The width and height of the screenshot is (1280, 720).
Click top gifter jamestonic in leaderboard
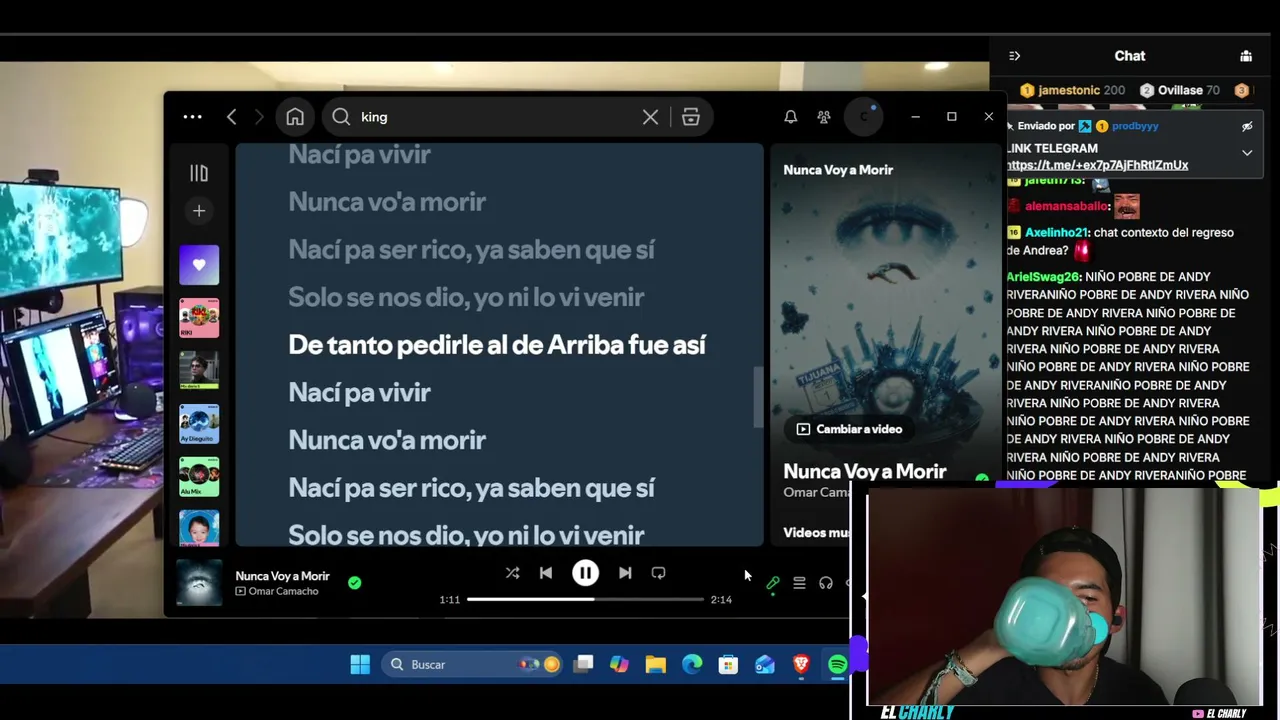coord(1067,90)
